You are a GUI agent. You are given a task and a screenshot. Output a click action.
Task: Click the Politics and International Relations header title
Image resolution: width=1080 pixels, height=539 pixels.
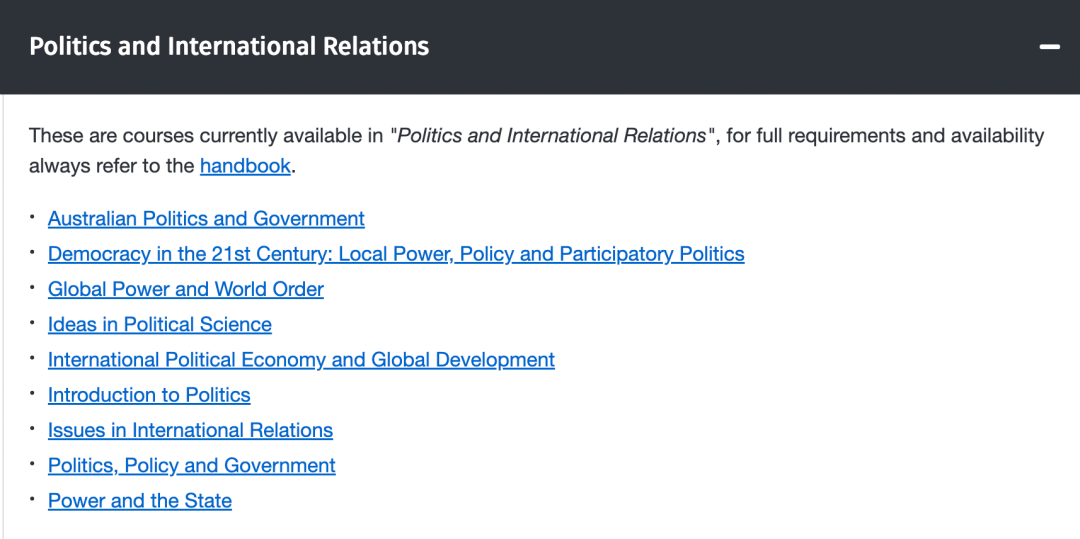click(x=229, y=46)
